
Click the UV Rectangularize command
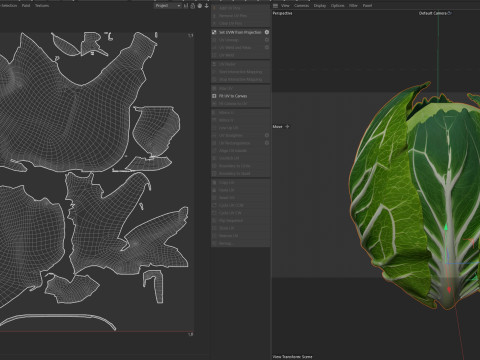pos(234,143)
